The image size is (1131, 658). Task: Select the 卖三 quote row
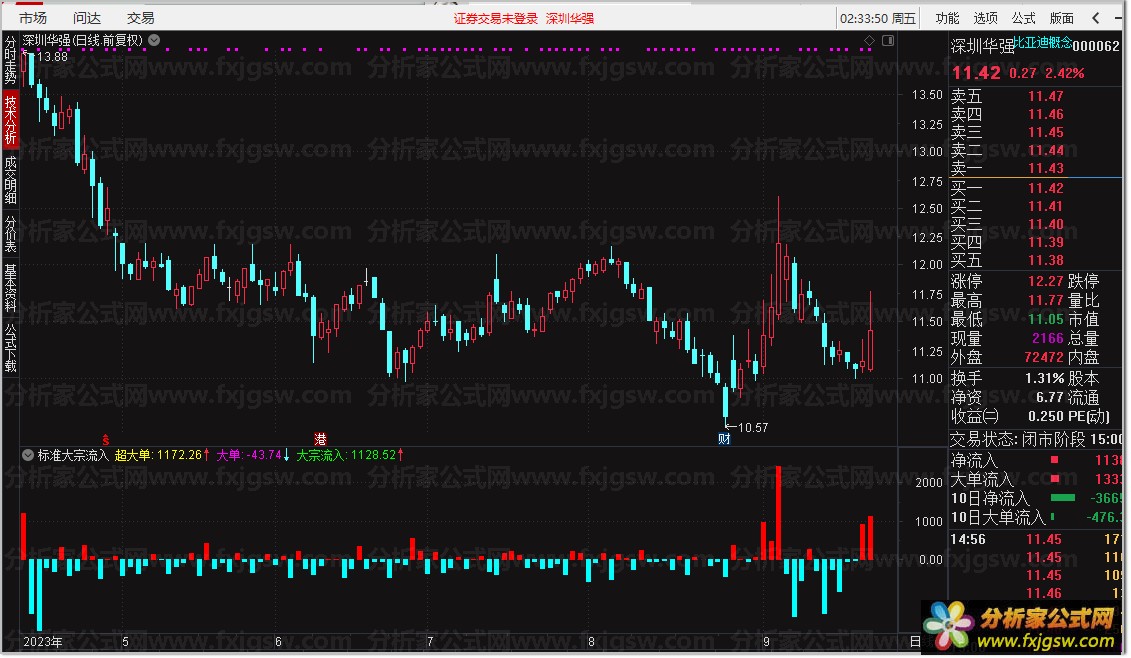pyautogui.click(x=1035, y=132)
